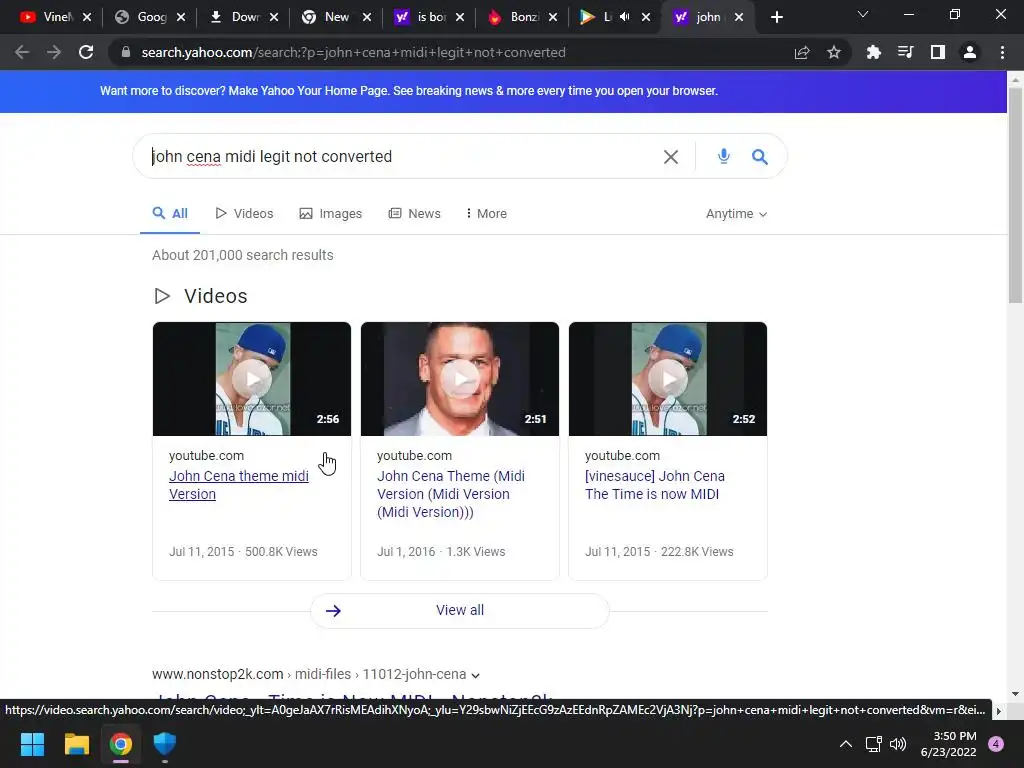Bookmark this page with the star icon
This screenshot has height=768, width=1024.
(x=834, y=52)
